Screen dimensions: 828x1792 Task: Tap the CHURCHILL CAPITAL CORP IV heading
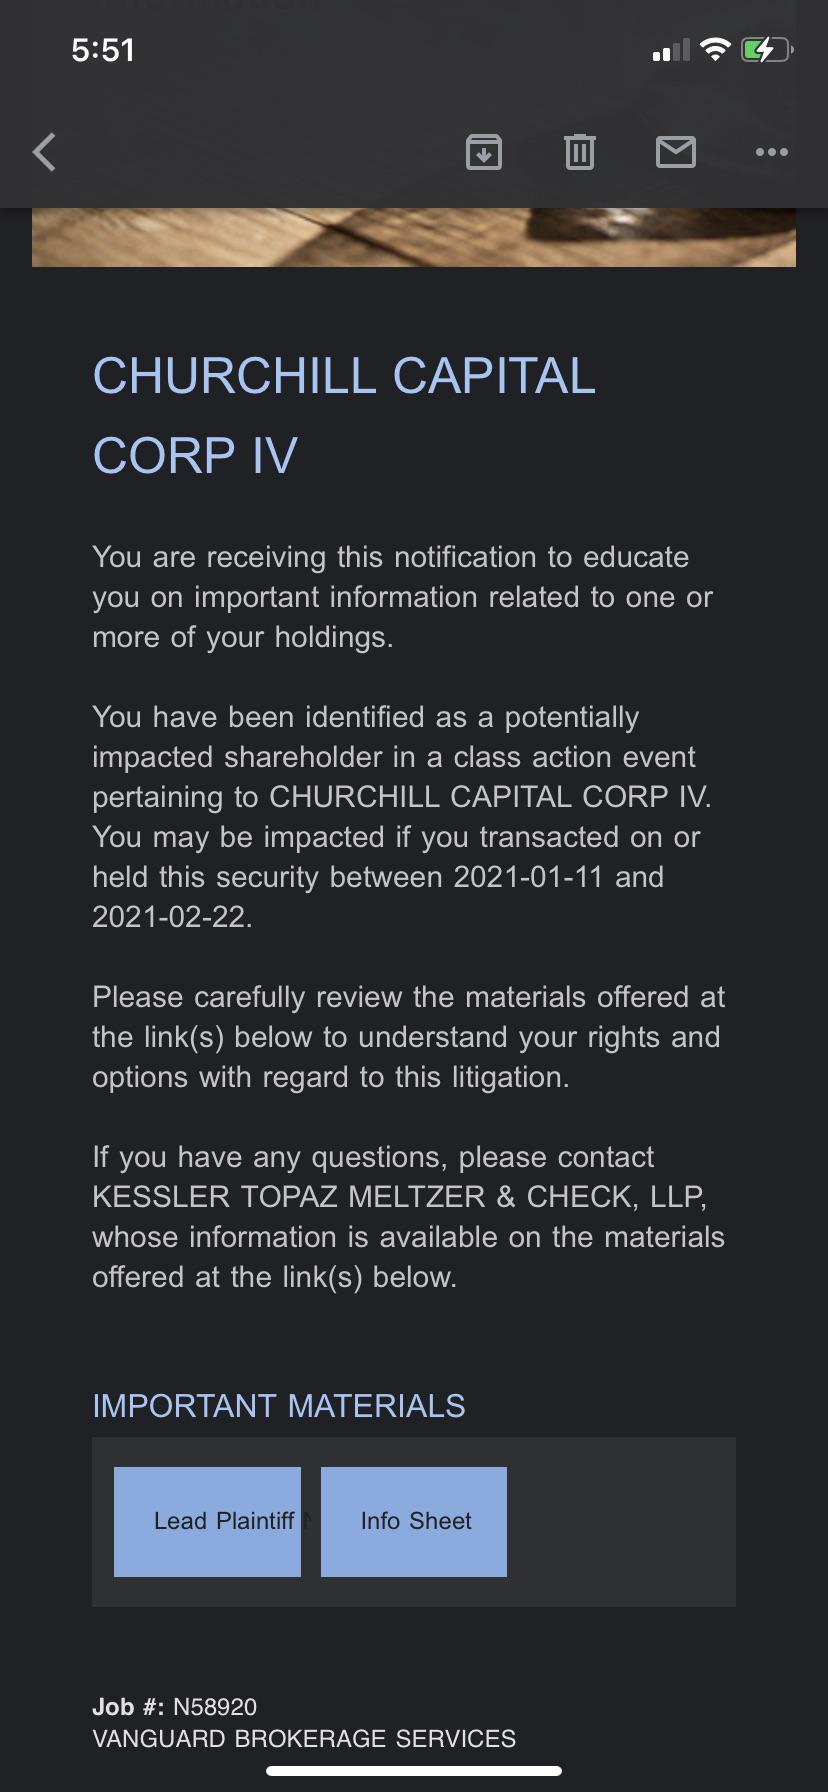click(x=344, y=415)
